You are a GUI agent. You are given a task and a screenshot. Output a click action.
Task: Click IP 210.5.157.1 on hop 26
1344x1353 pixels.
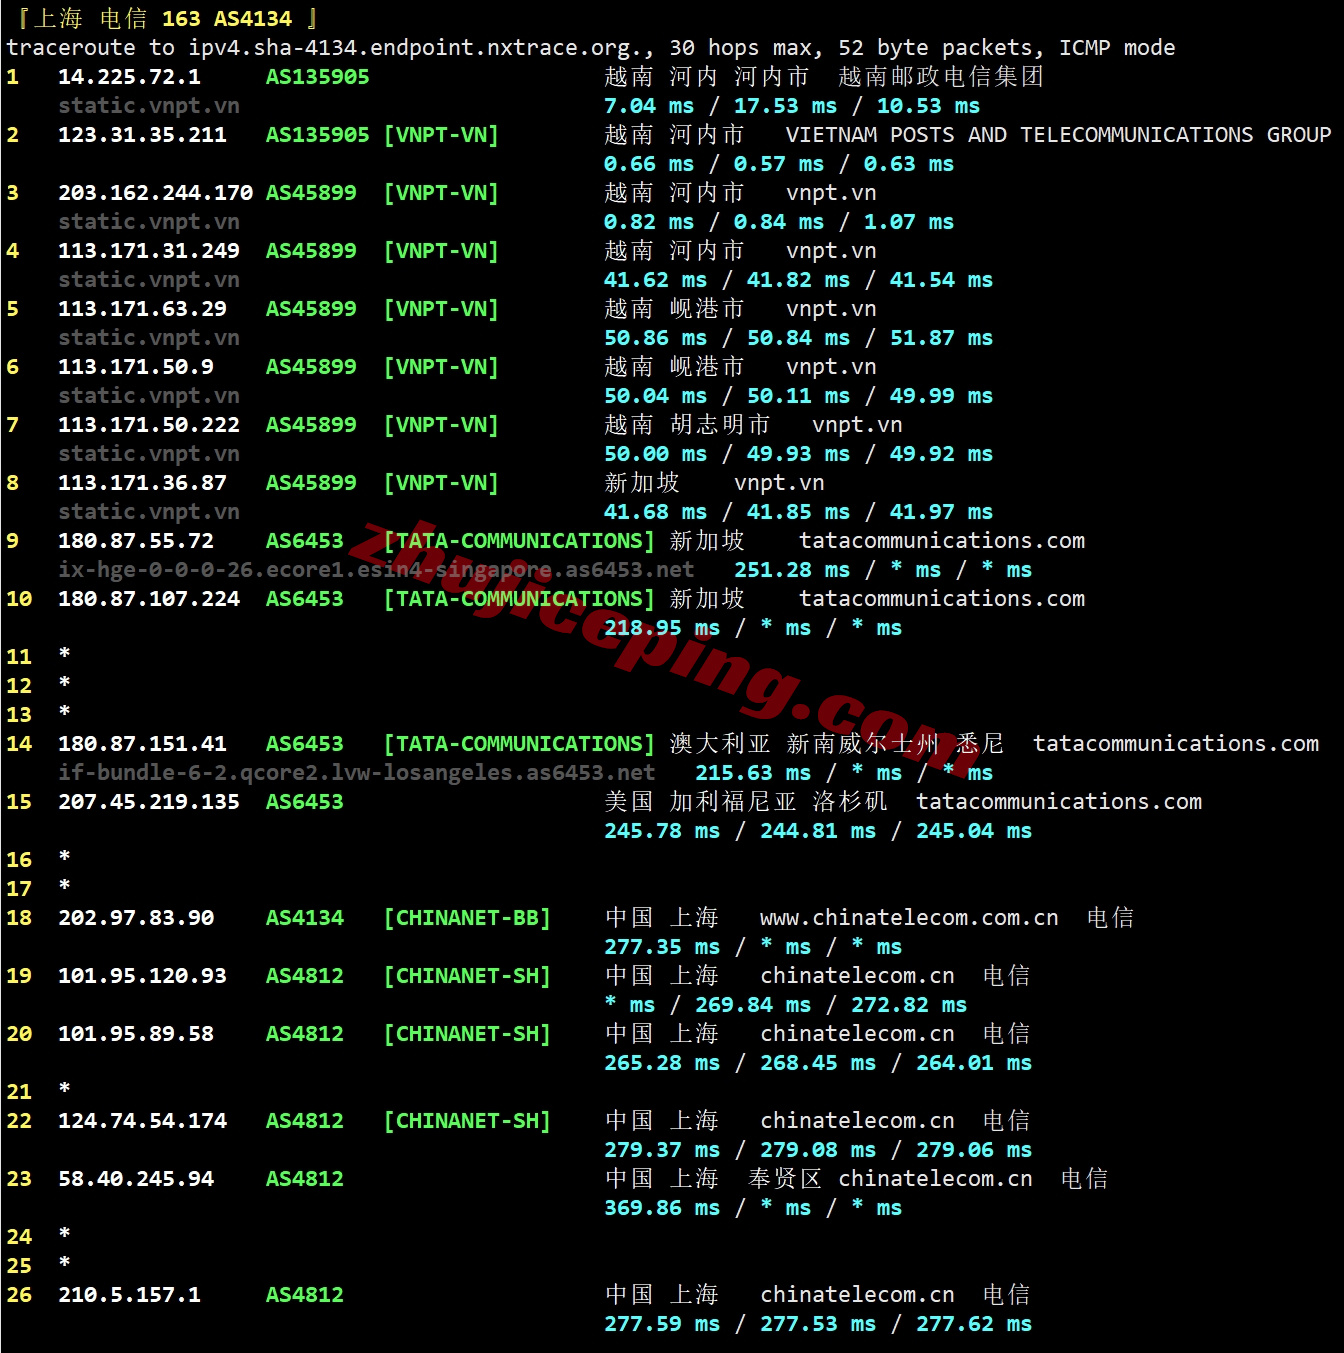129,1295
